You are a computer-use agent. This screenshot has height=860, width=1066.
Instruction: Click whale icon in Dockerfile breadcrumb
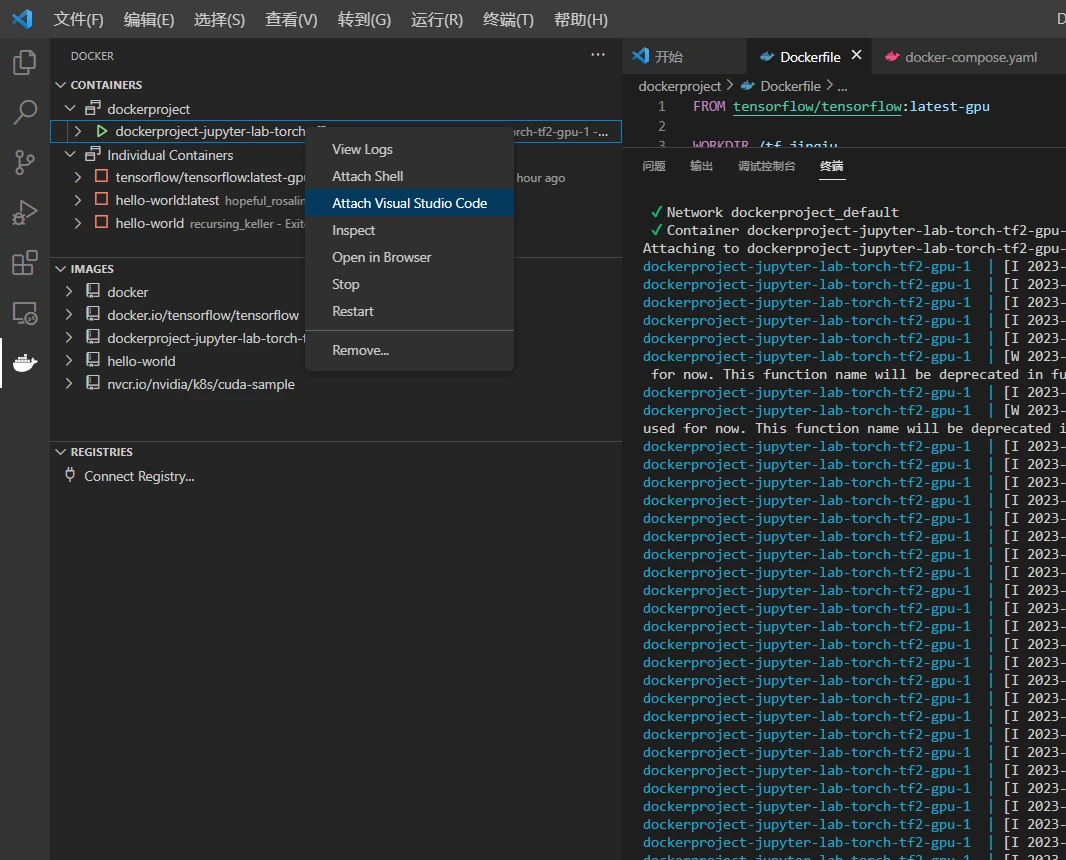click(748, 86)
